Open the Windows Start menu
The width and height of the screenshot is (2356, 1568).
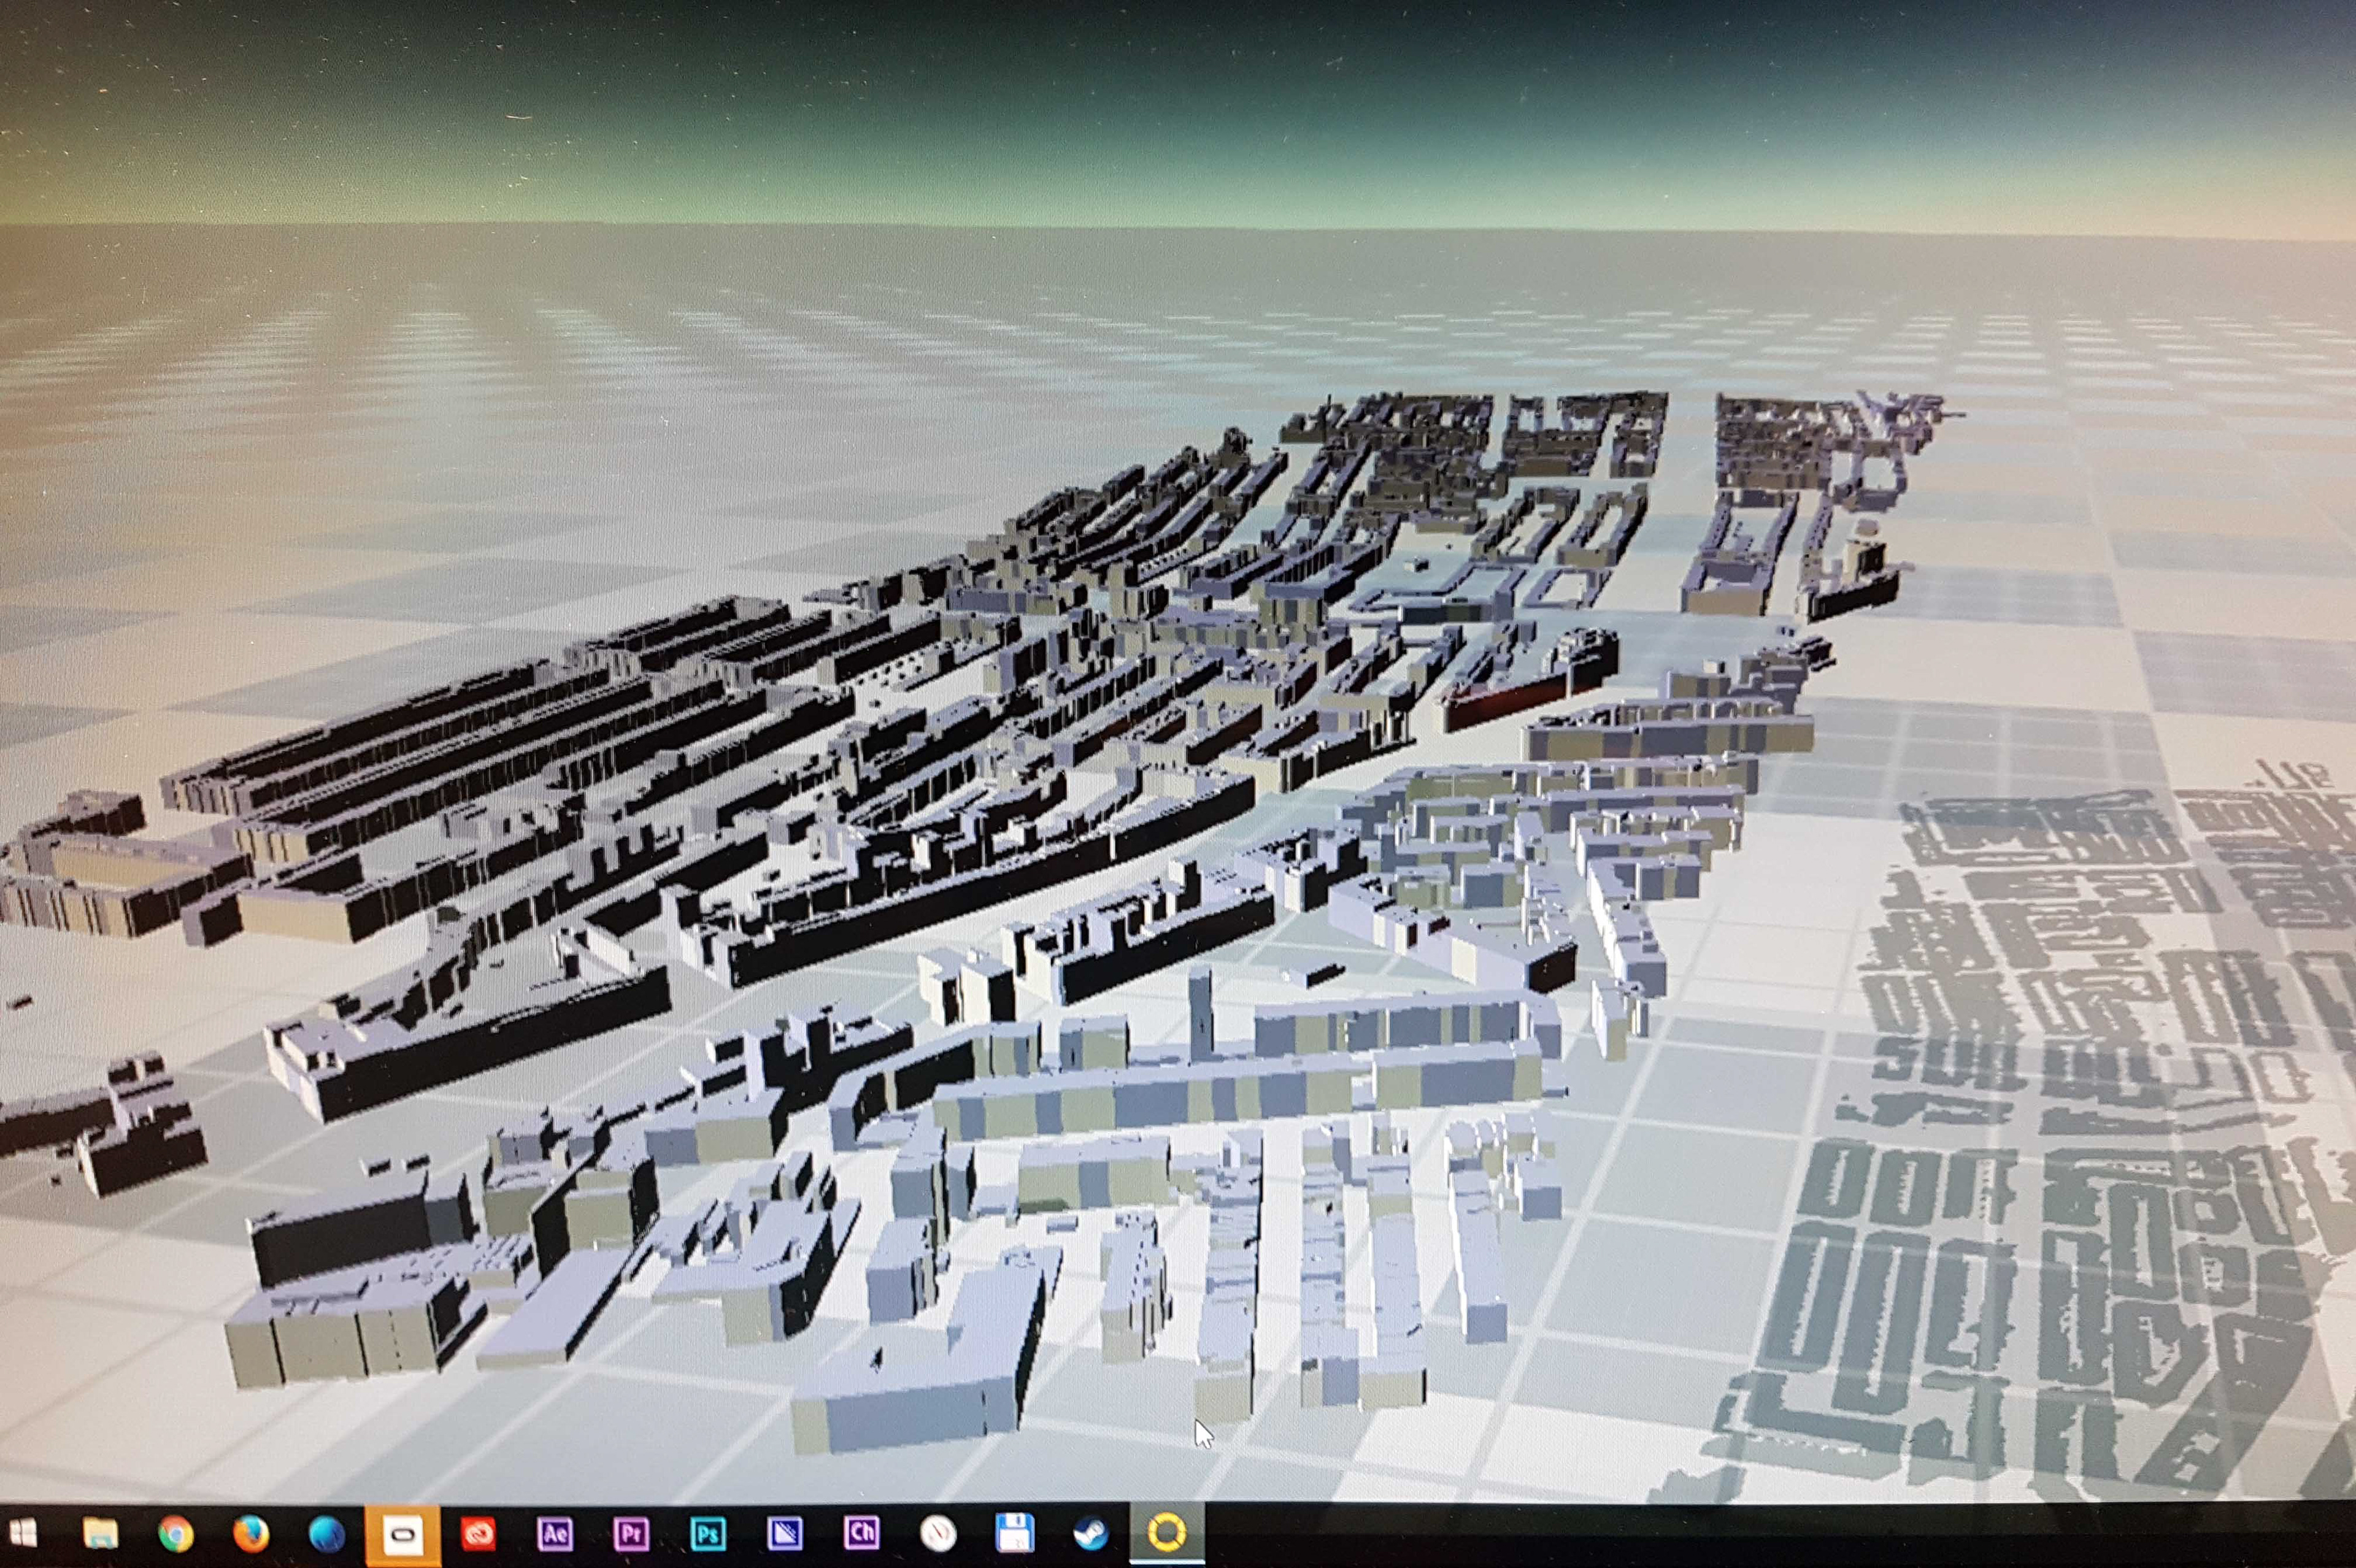[22, 1532]
